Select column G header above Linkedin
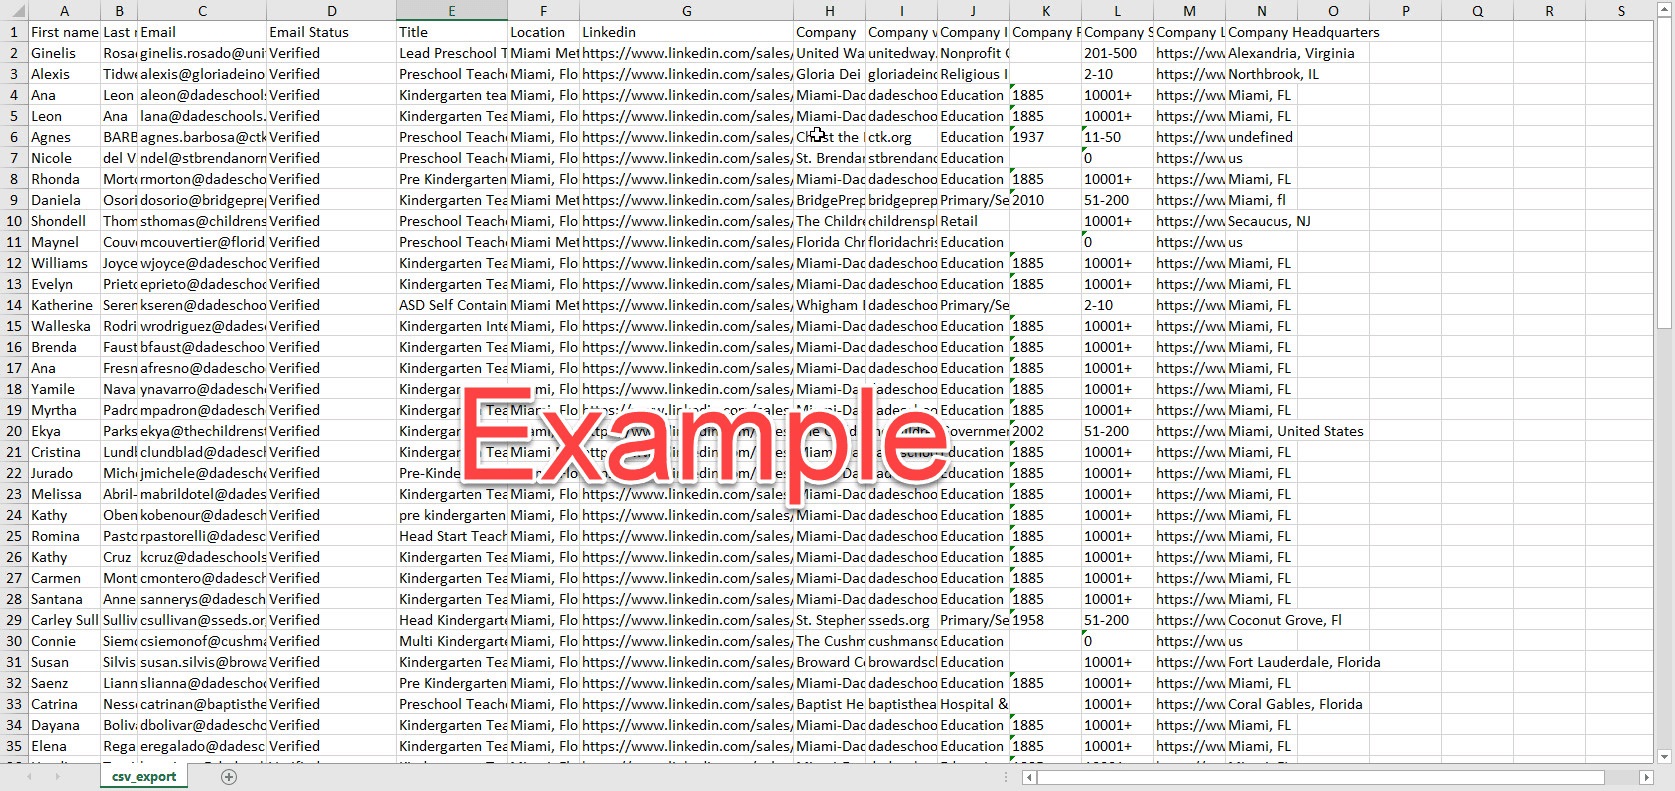The height and width of the screenshot is (791, 1675). coord(686,11)
